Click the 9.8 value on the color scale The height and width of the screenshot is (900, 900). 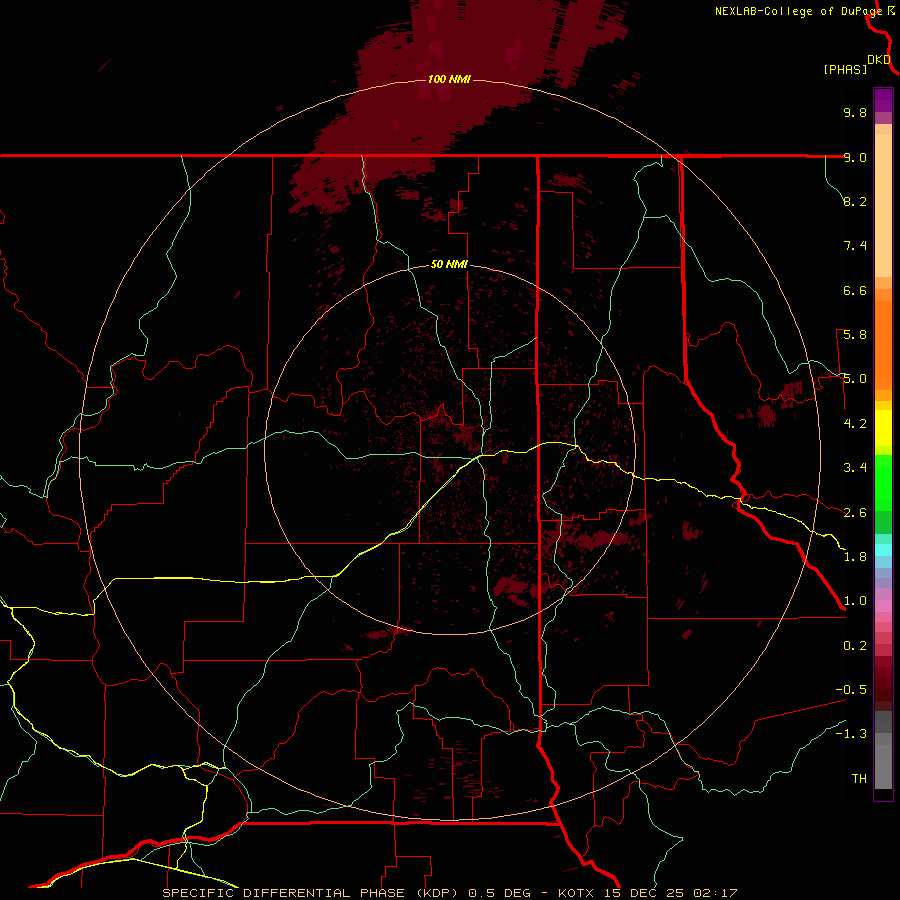(855, 112)
